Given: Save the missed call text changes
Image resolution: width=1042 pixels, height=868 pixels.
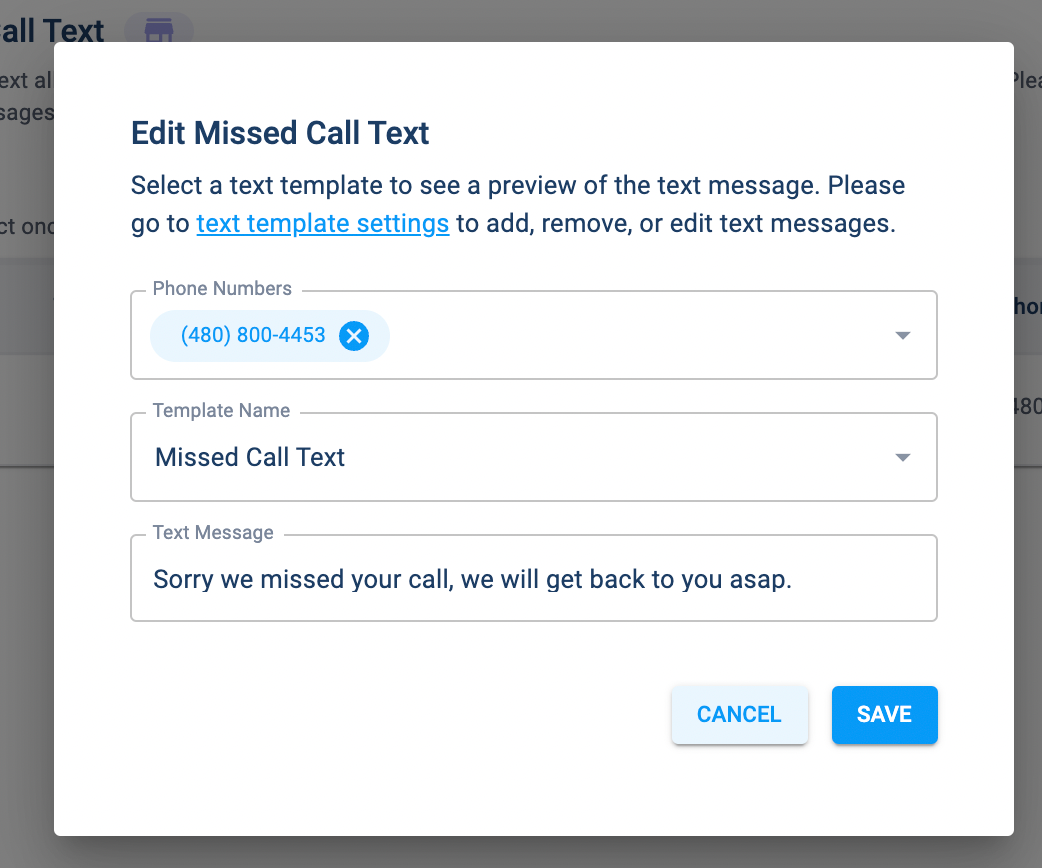Looking at the screenshot, I should tap(884, 715).
